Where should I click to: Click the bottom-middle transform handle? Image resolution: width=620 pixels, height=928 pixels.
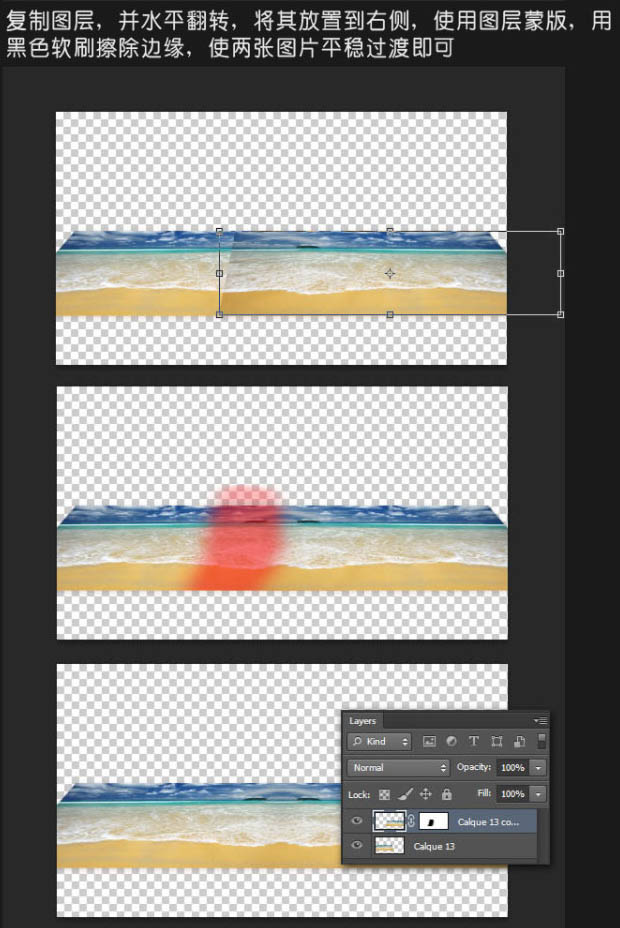[x=390, y=314]
